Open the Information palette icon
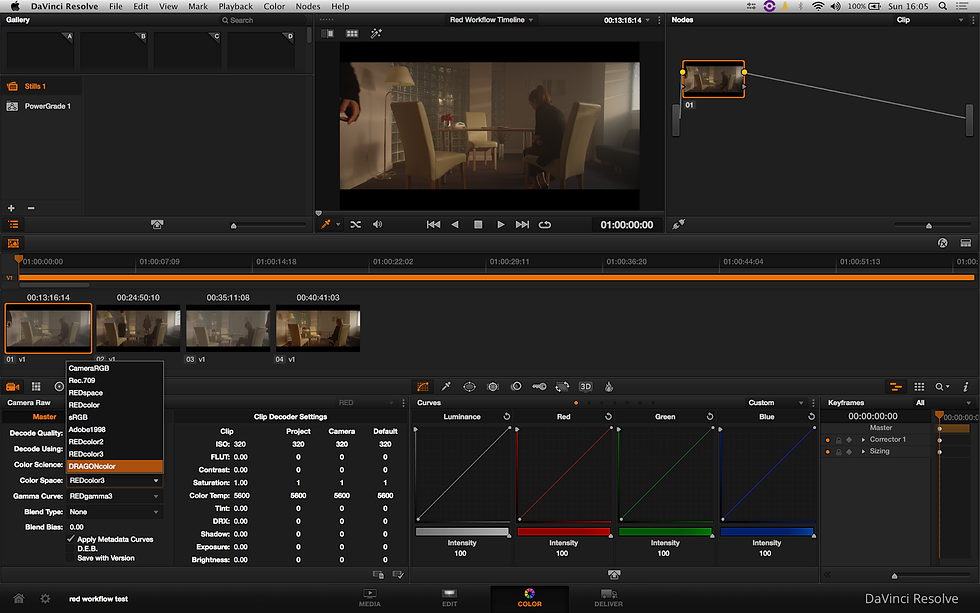The height and width of the screenshot is (613, 980). click(x=965, y=387)
